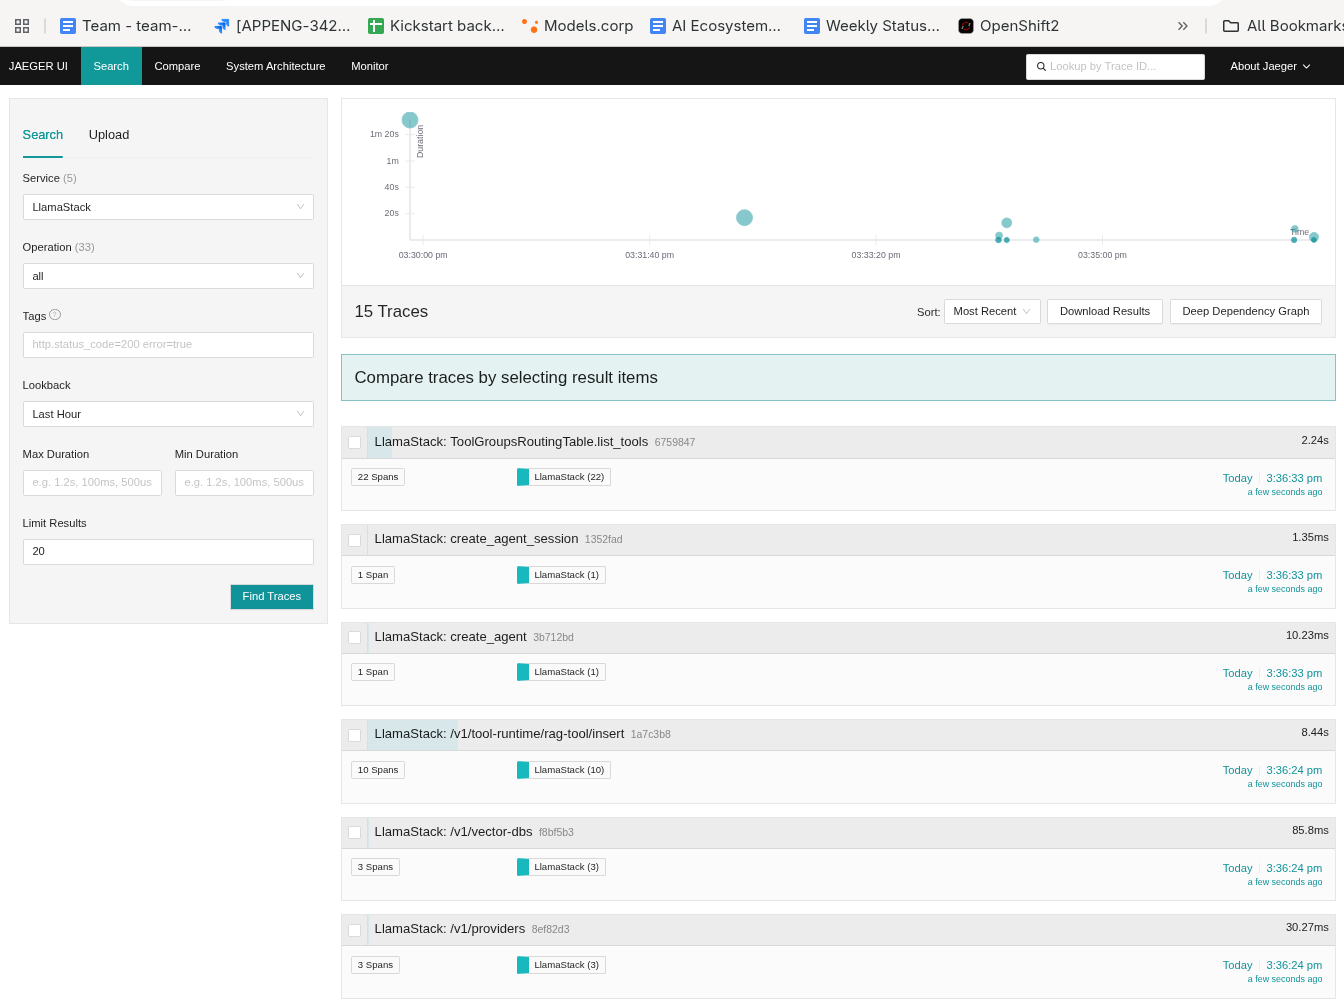1344x1005 pixels.
Task: Tick the /v1/vector-dbs trace checkbox
Action: pos(355,832)
